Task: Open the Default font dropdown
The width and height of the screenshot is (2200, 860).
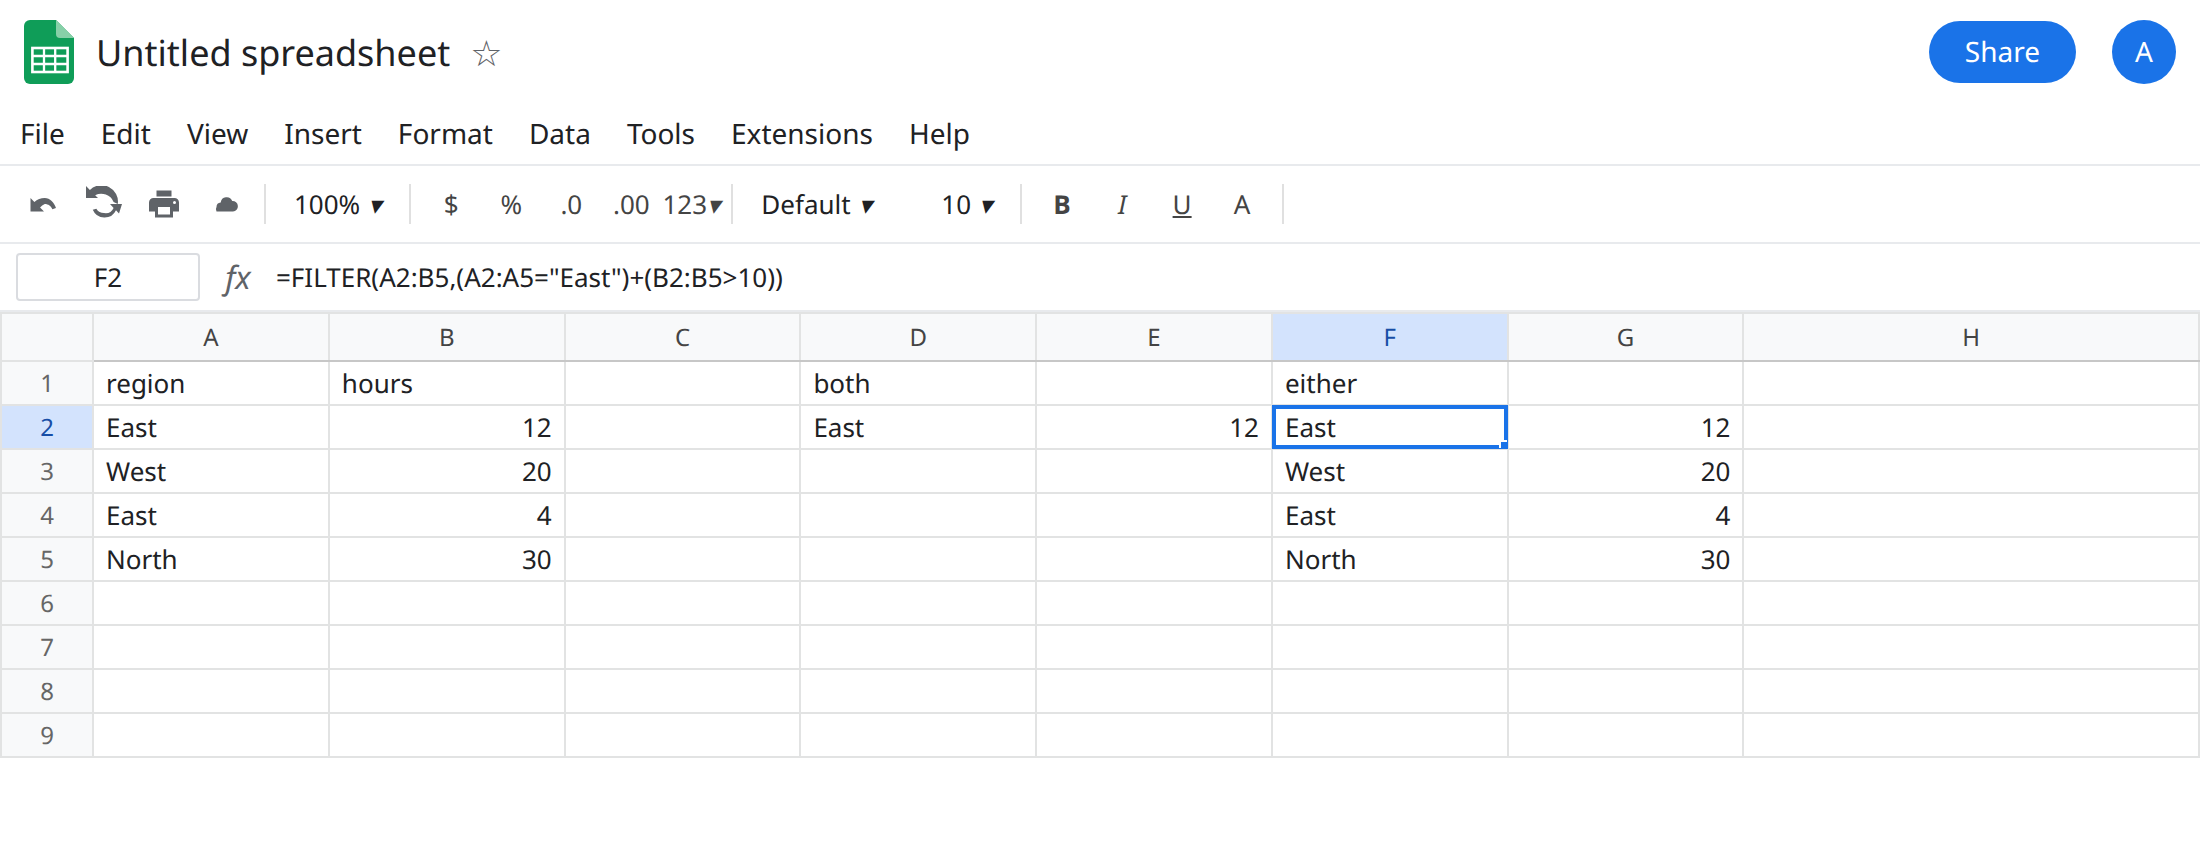Action: tap(818, 205)
